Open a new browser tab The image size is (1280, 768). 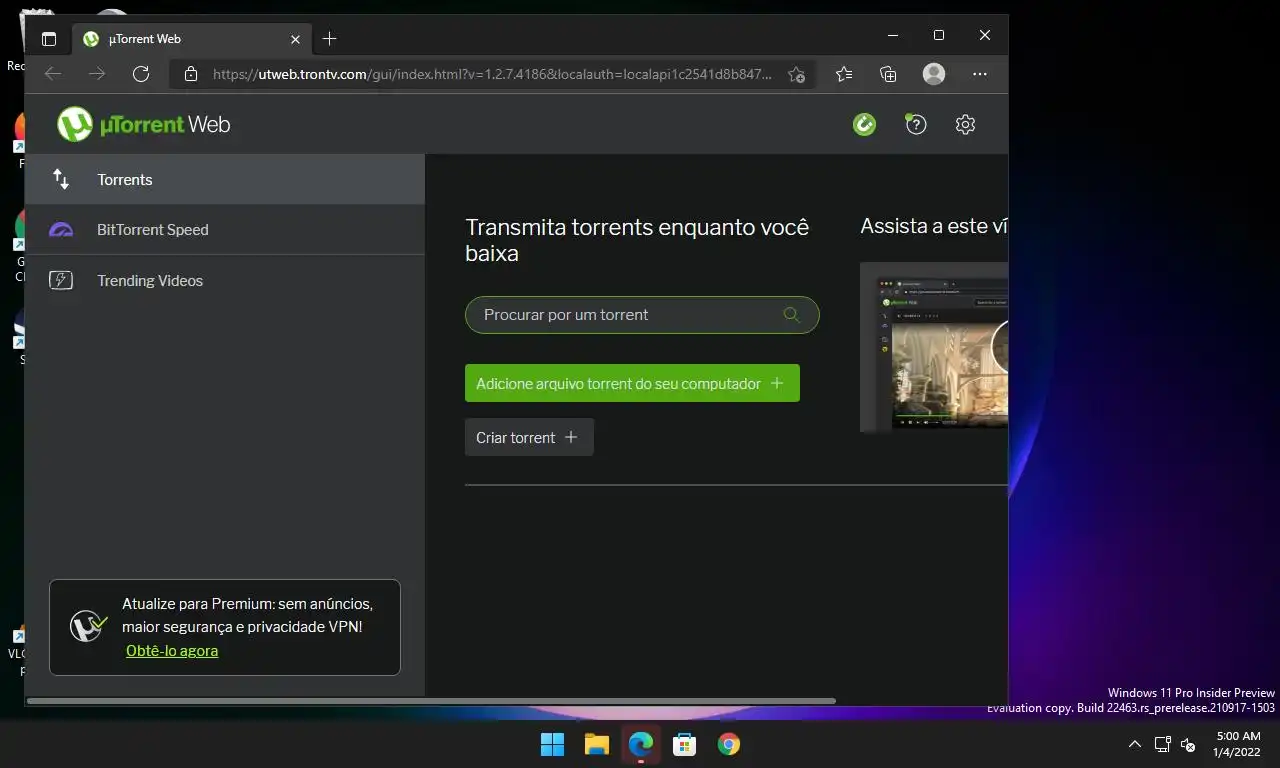tap(330, 39)
